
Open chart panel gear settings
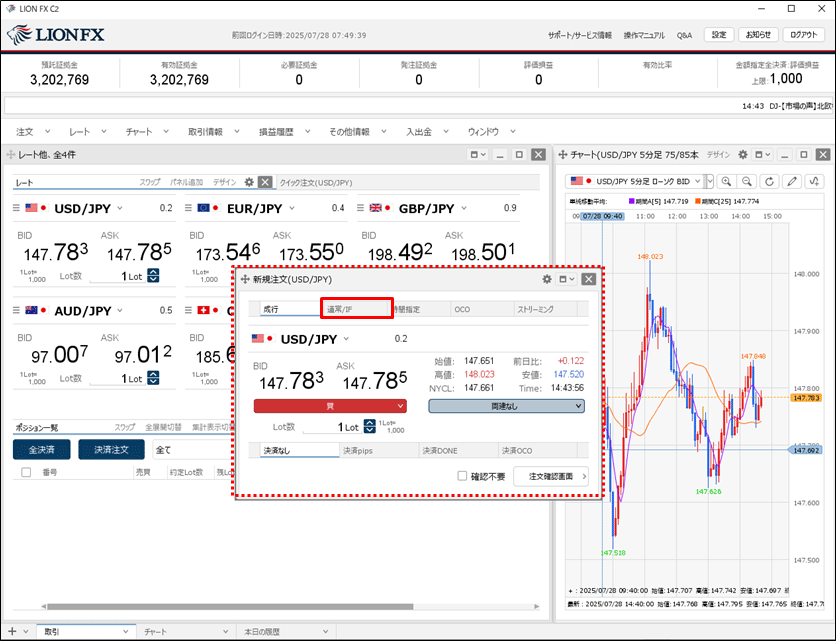coord(743,155)
